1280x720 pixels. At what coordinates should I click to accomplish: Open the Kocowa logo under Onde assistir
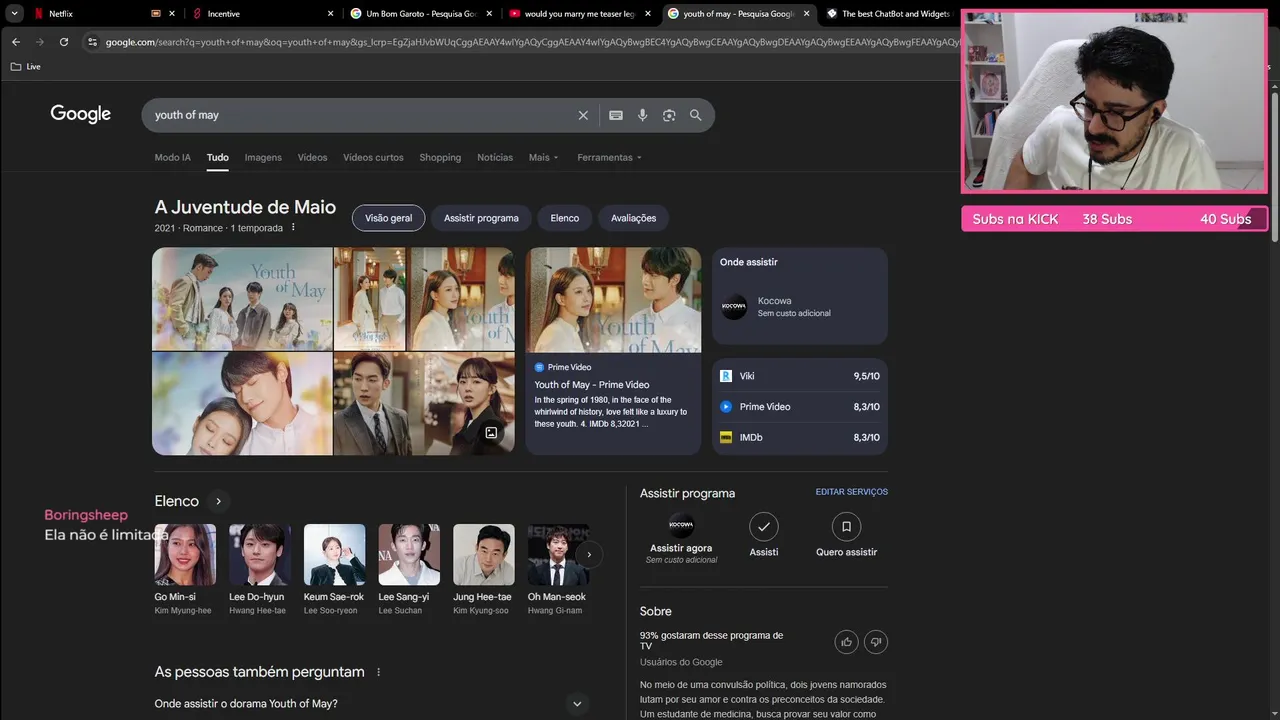734,307
